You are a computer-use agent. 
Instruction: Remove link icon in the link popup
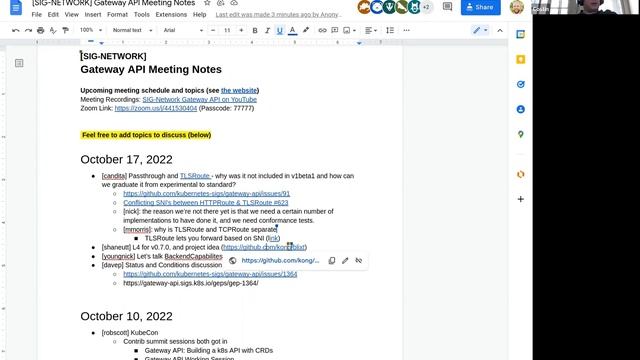coord(359,260)
